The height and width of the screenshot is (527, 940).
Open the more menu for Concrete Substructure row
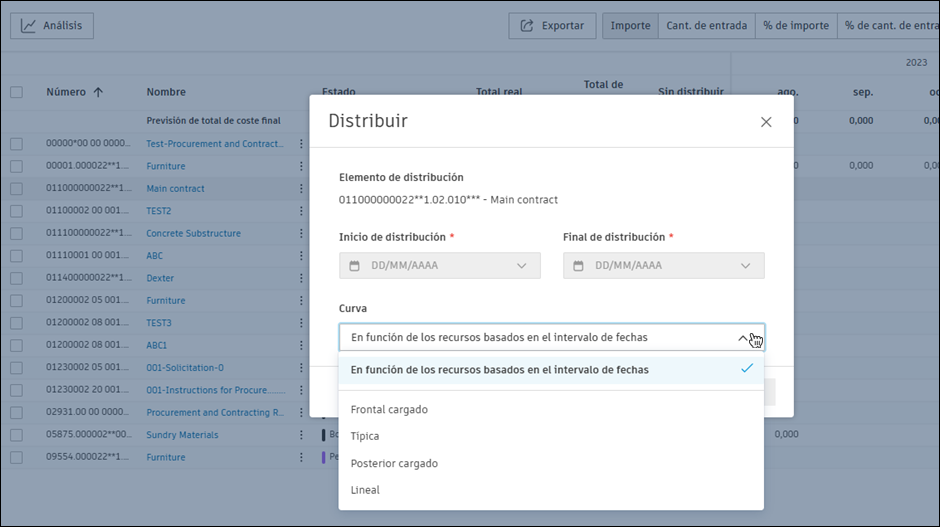coord(301,233)
